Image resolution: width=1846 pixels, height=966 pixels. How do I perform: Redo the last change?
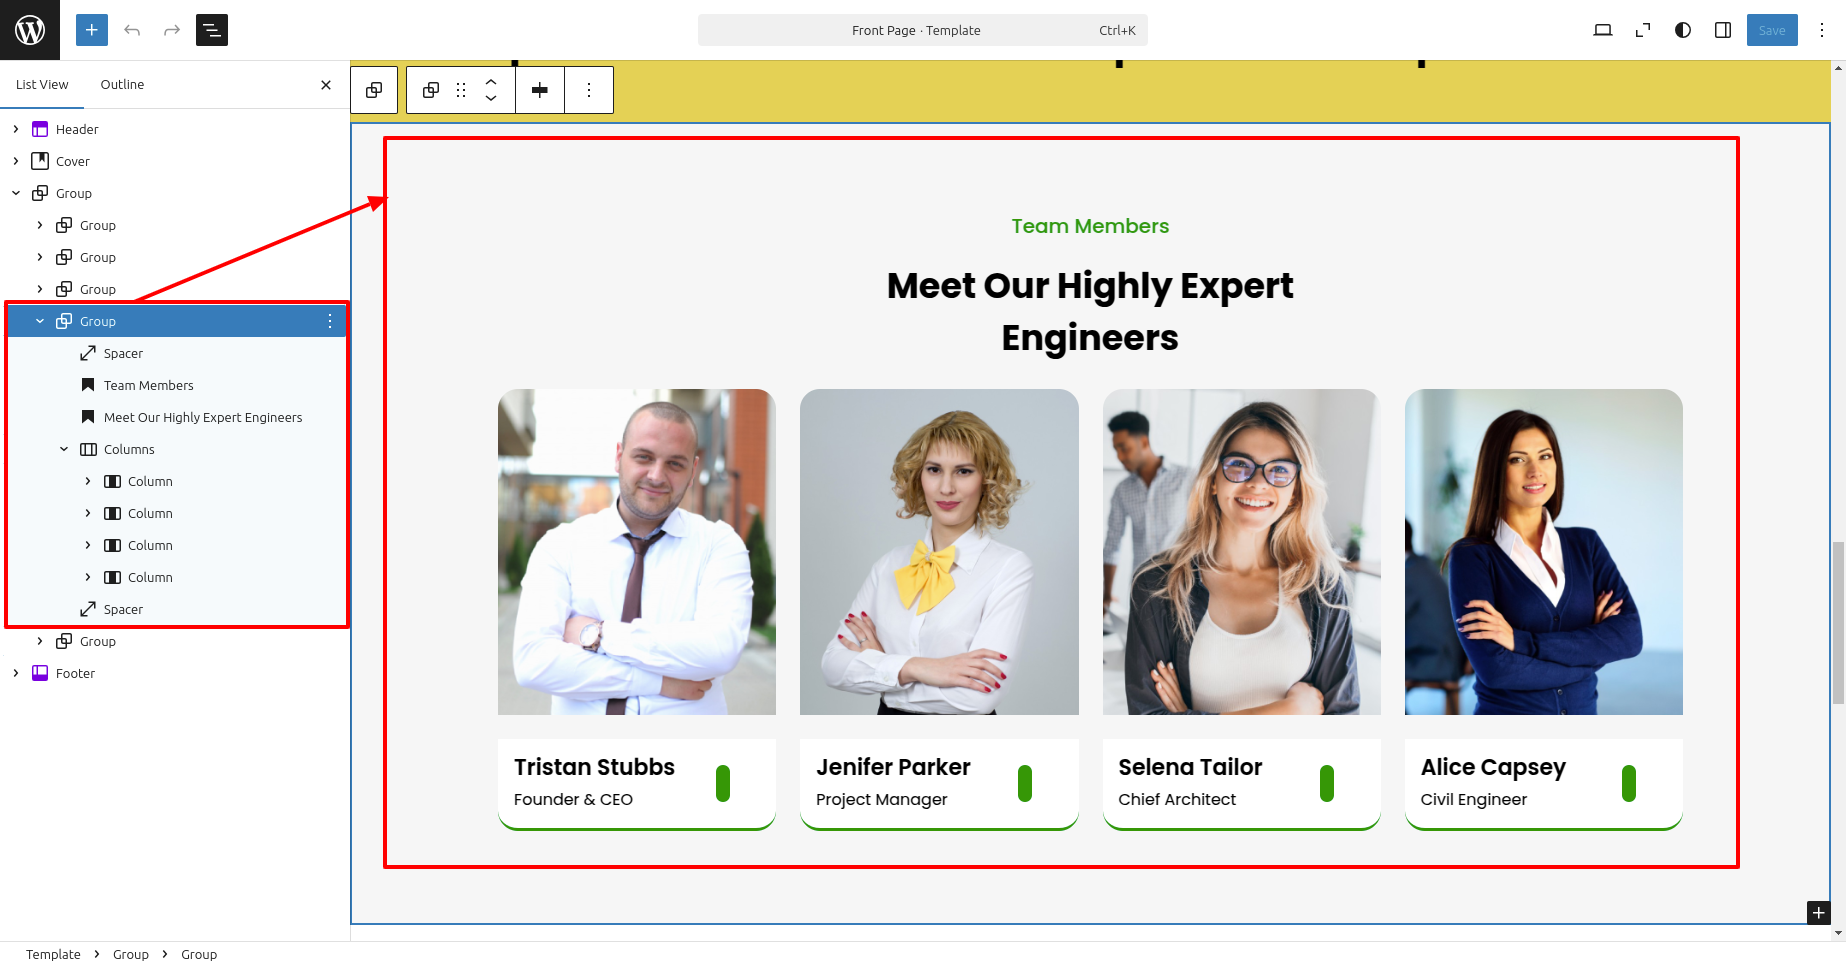click(172, 30)
